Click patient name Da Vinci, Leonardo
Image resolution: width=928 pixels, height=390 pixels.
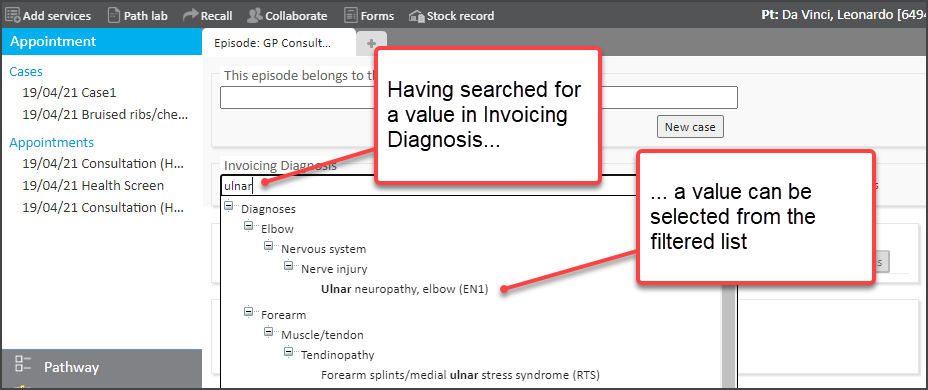[x=837, y=14]
